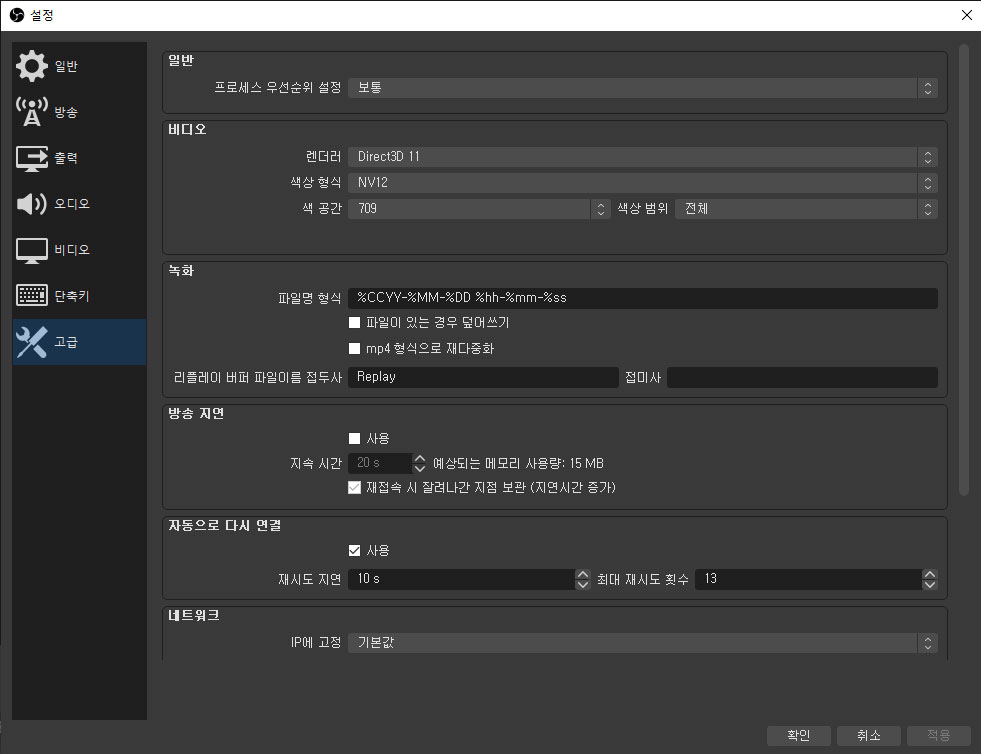Click the 확인 button
The image size is (981, 754).
[798, 735]
